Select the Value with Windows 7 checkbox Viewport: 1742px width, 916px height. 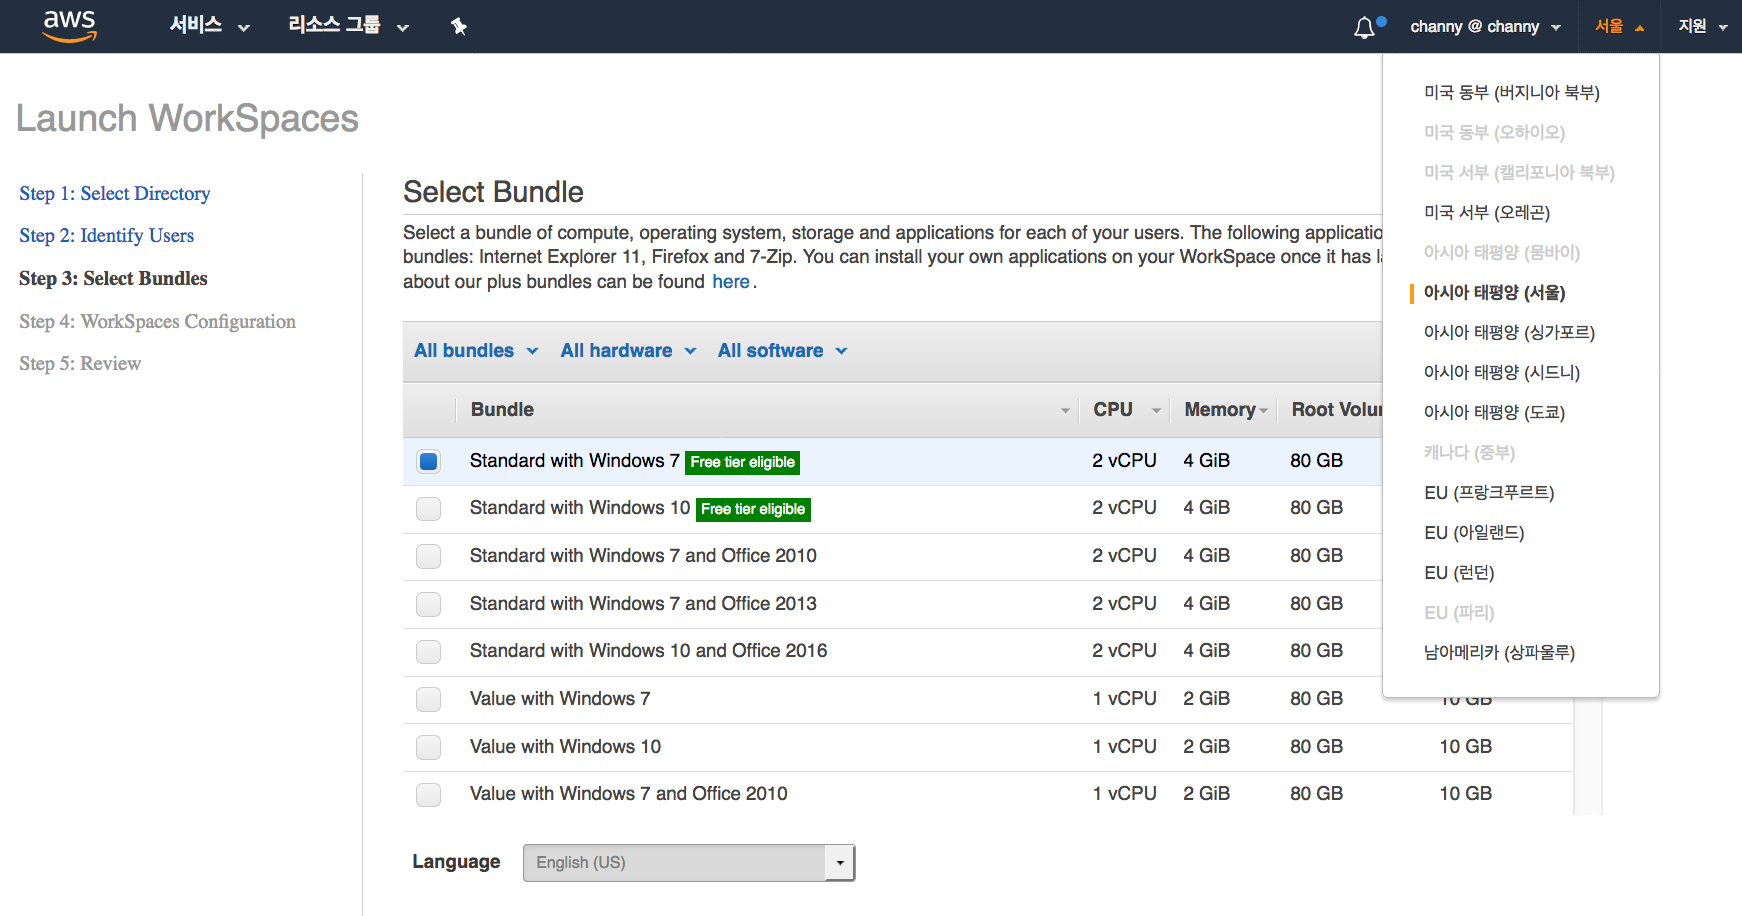pos(429,699)
